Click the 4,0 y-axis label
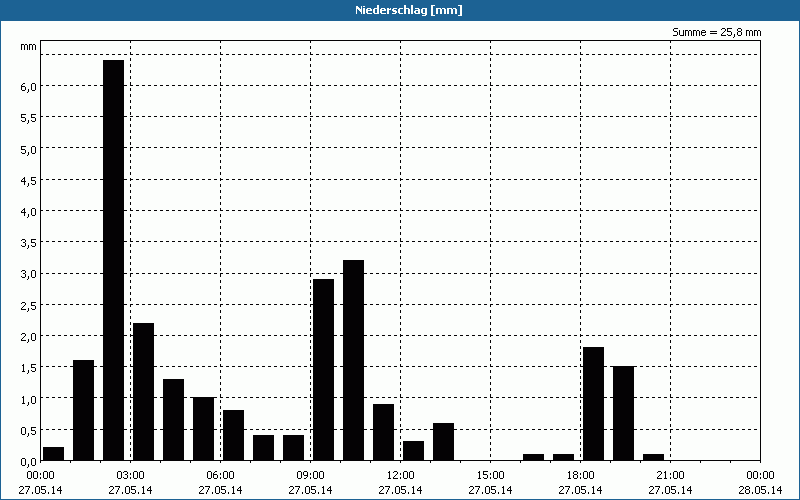The image size is (800, 500). point(29,212)
